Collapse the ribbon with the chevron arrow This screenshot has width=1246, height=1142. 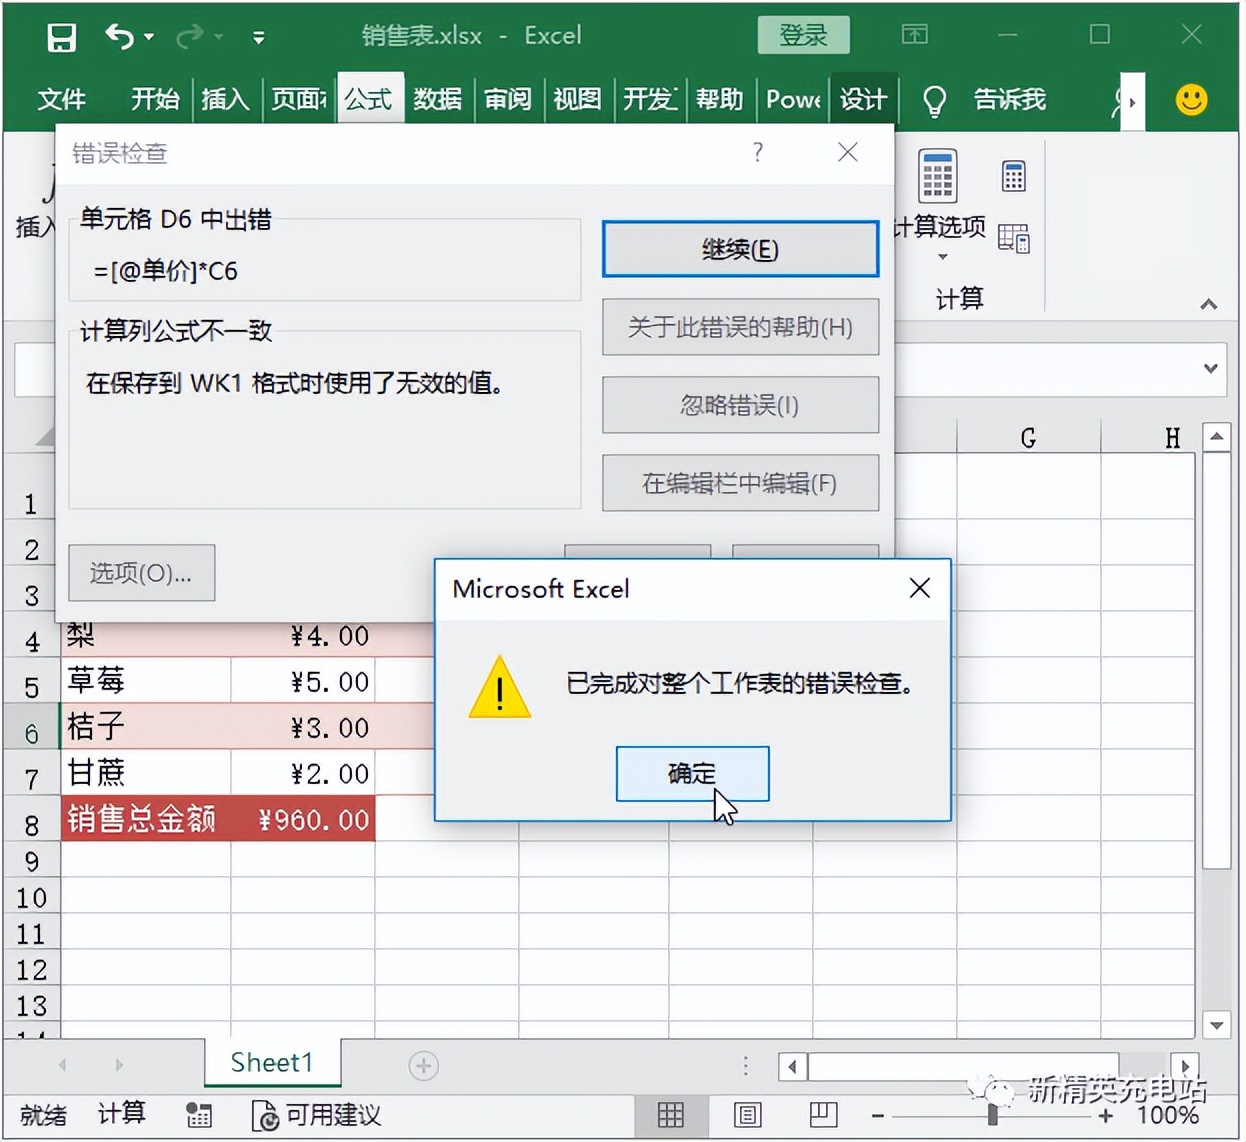[x=1209, y=305]
